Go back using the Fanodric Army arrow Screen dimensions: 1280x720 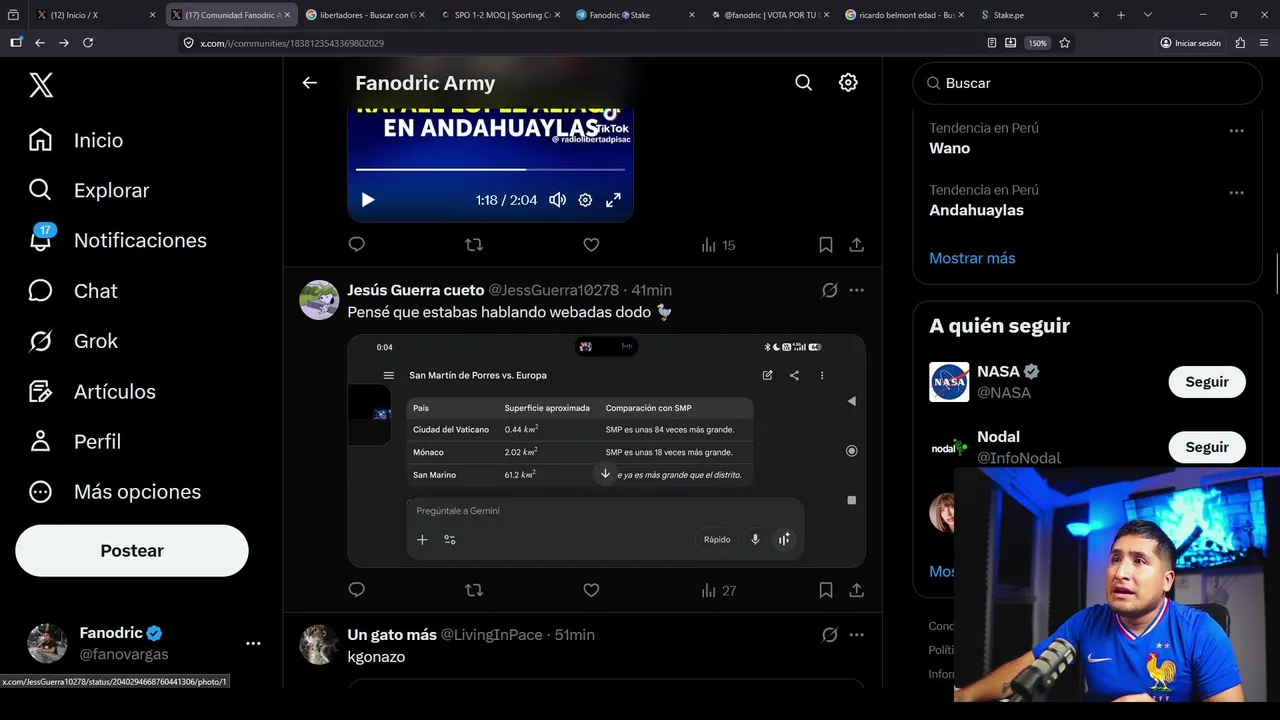coord(310,83)
